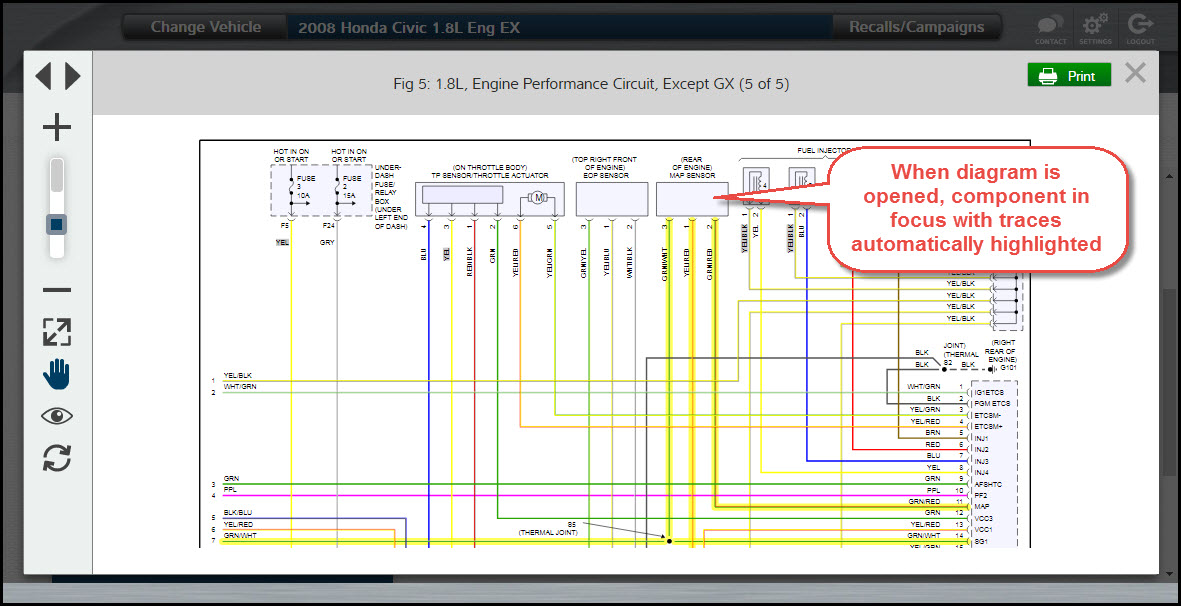The height and width of the screenshot is (606, 1181).
Task: Expand the diagram to full screen
Action: [57, 332]
